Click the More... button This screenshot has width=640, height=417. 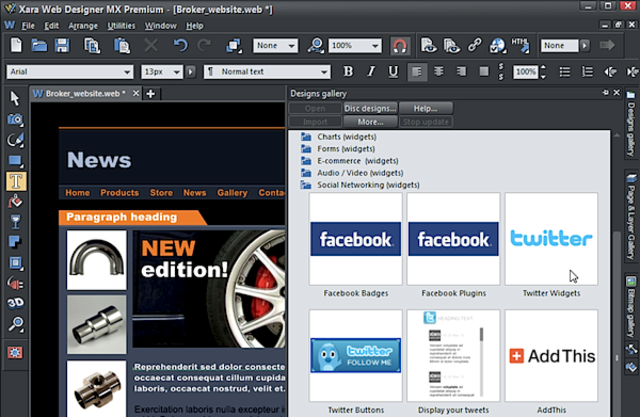pos(370,122)
